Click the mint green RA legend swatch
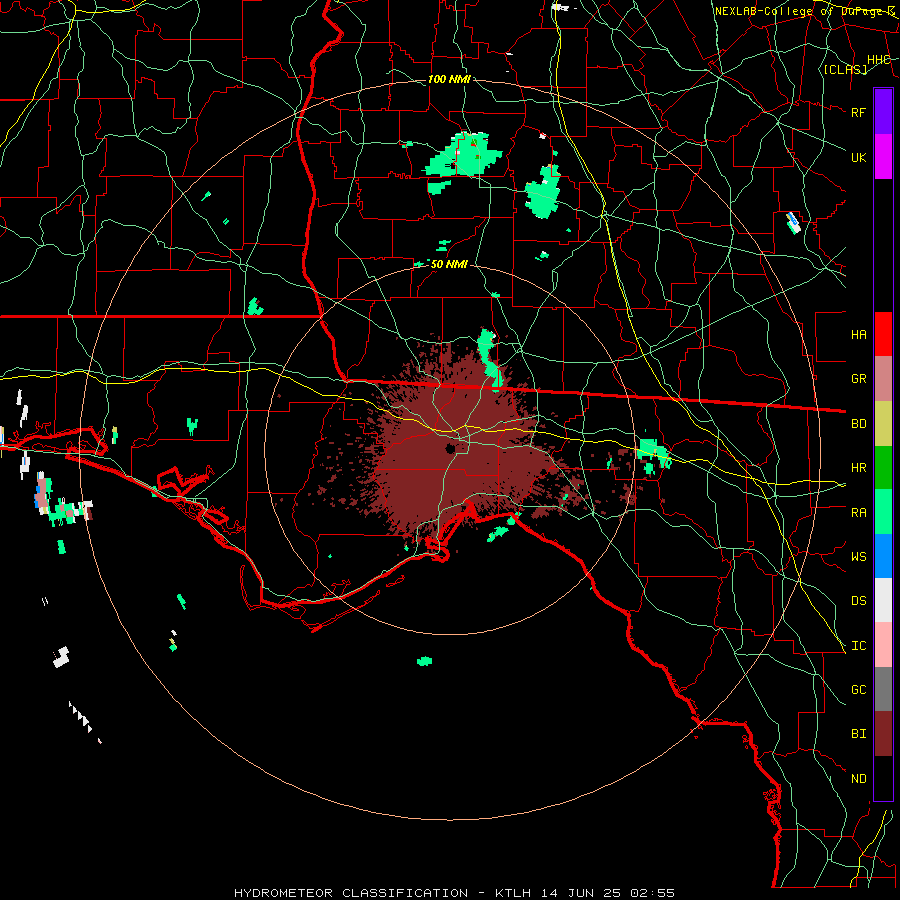900x900 pixels. click(883, 512)
